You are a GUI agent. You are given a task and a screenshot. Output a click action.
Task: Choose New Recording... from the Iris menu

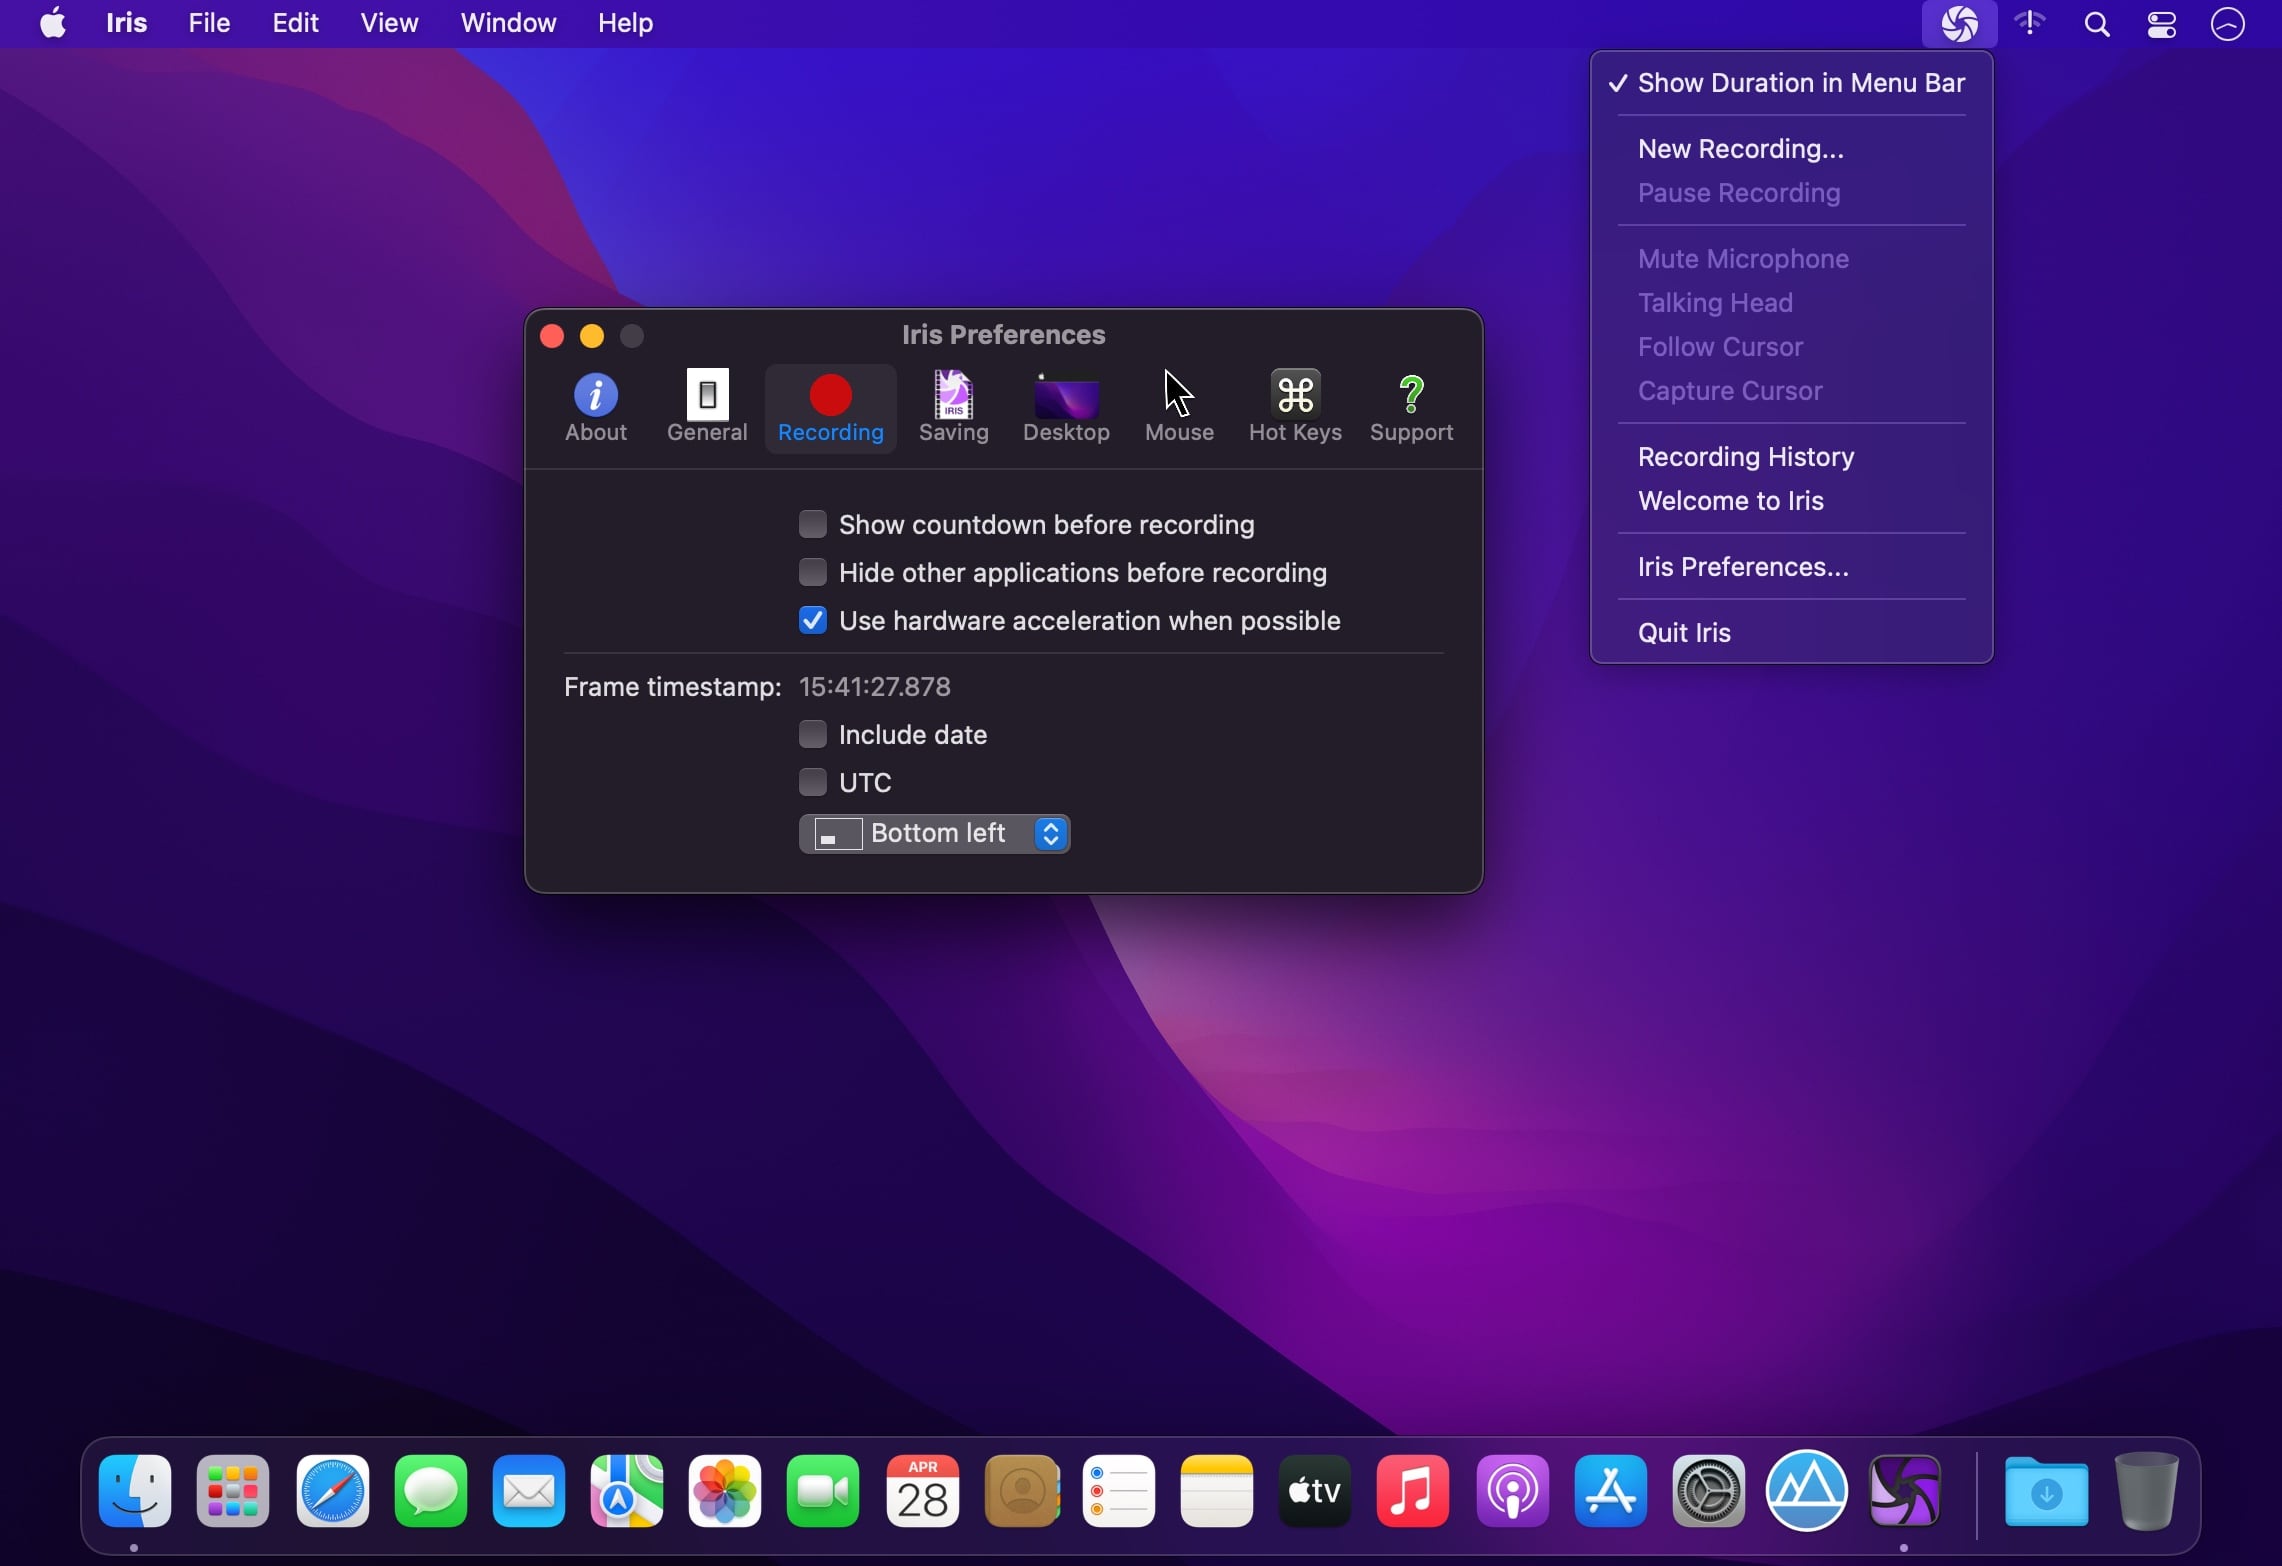point(1740,149)
